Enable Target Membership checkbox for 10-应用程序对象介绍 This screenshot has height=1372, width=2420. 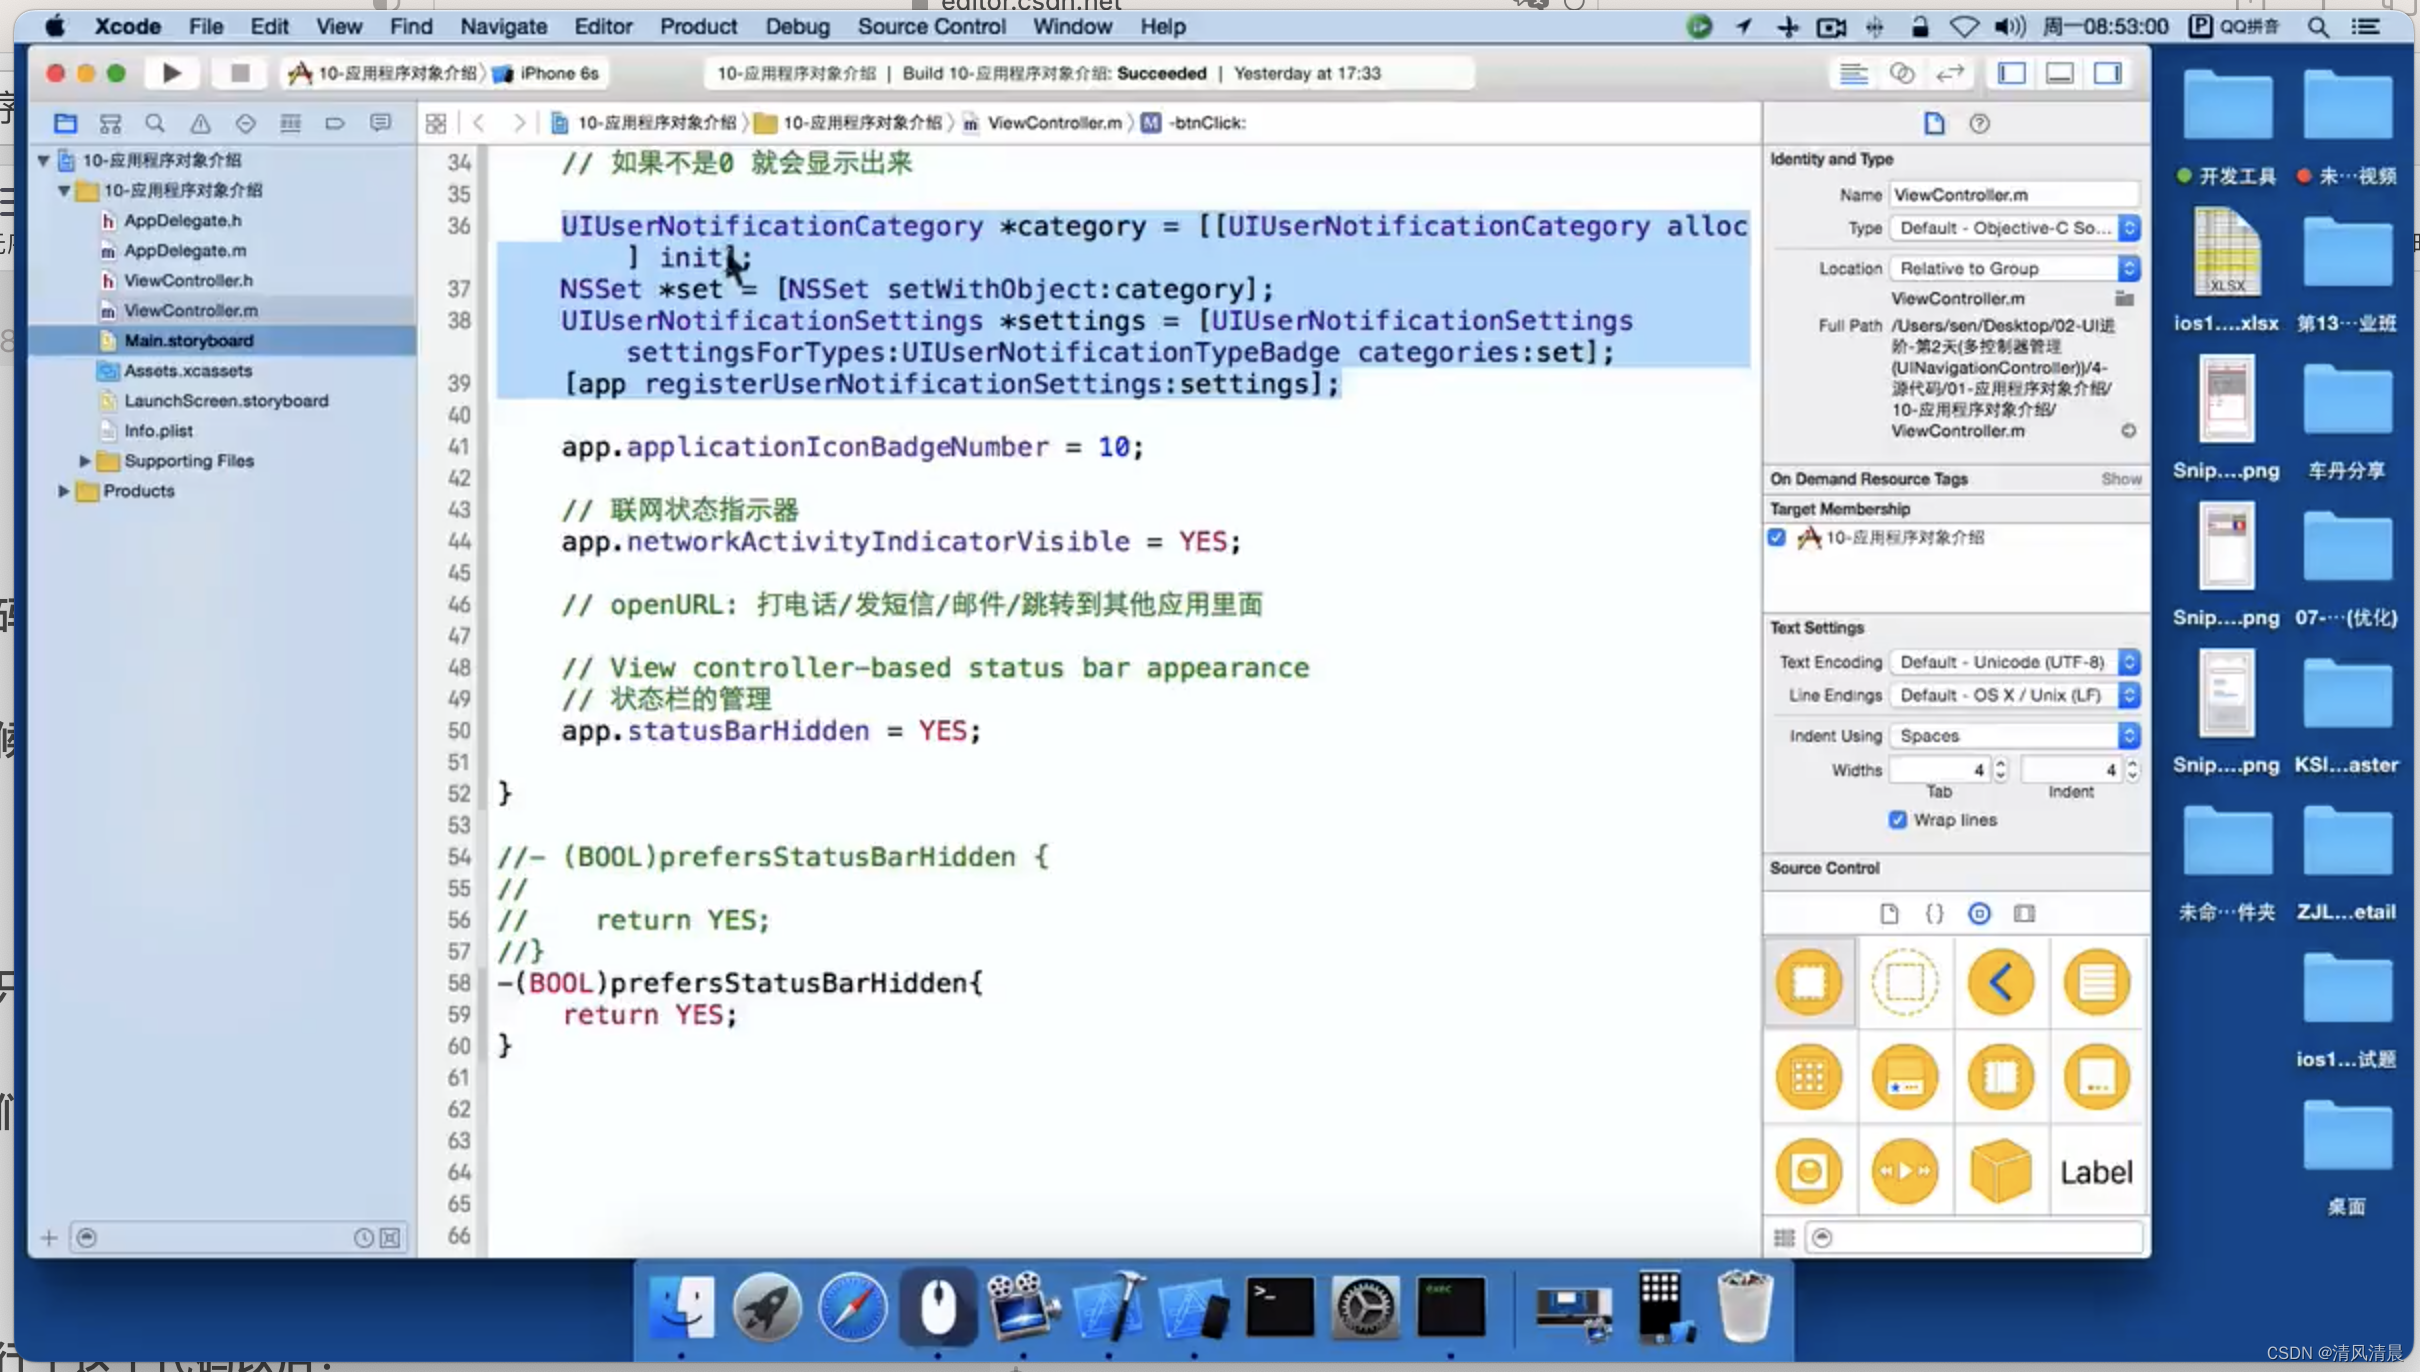(1775, 535)
